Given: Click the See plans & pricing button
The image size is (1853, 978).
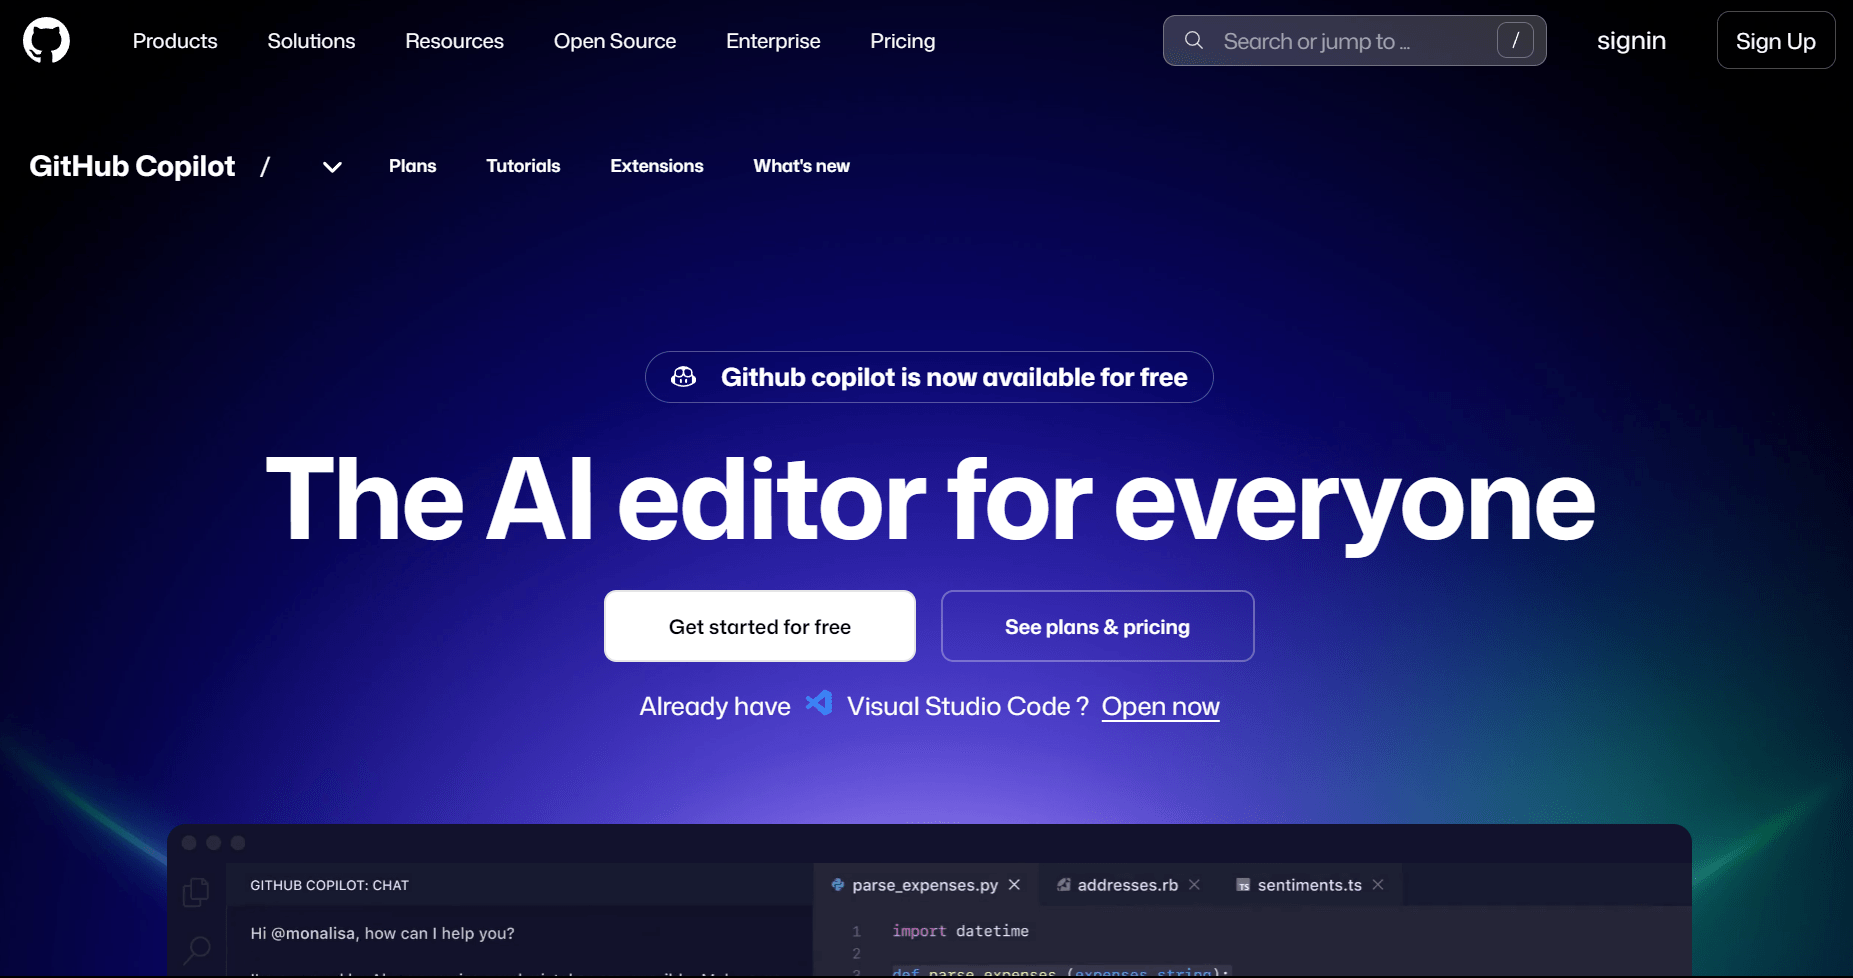Looking at the screenshot, I should [x=1097, y=626].
